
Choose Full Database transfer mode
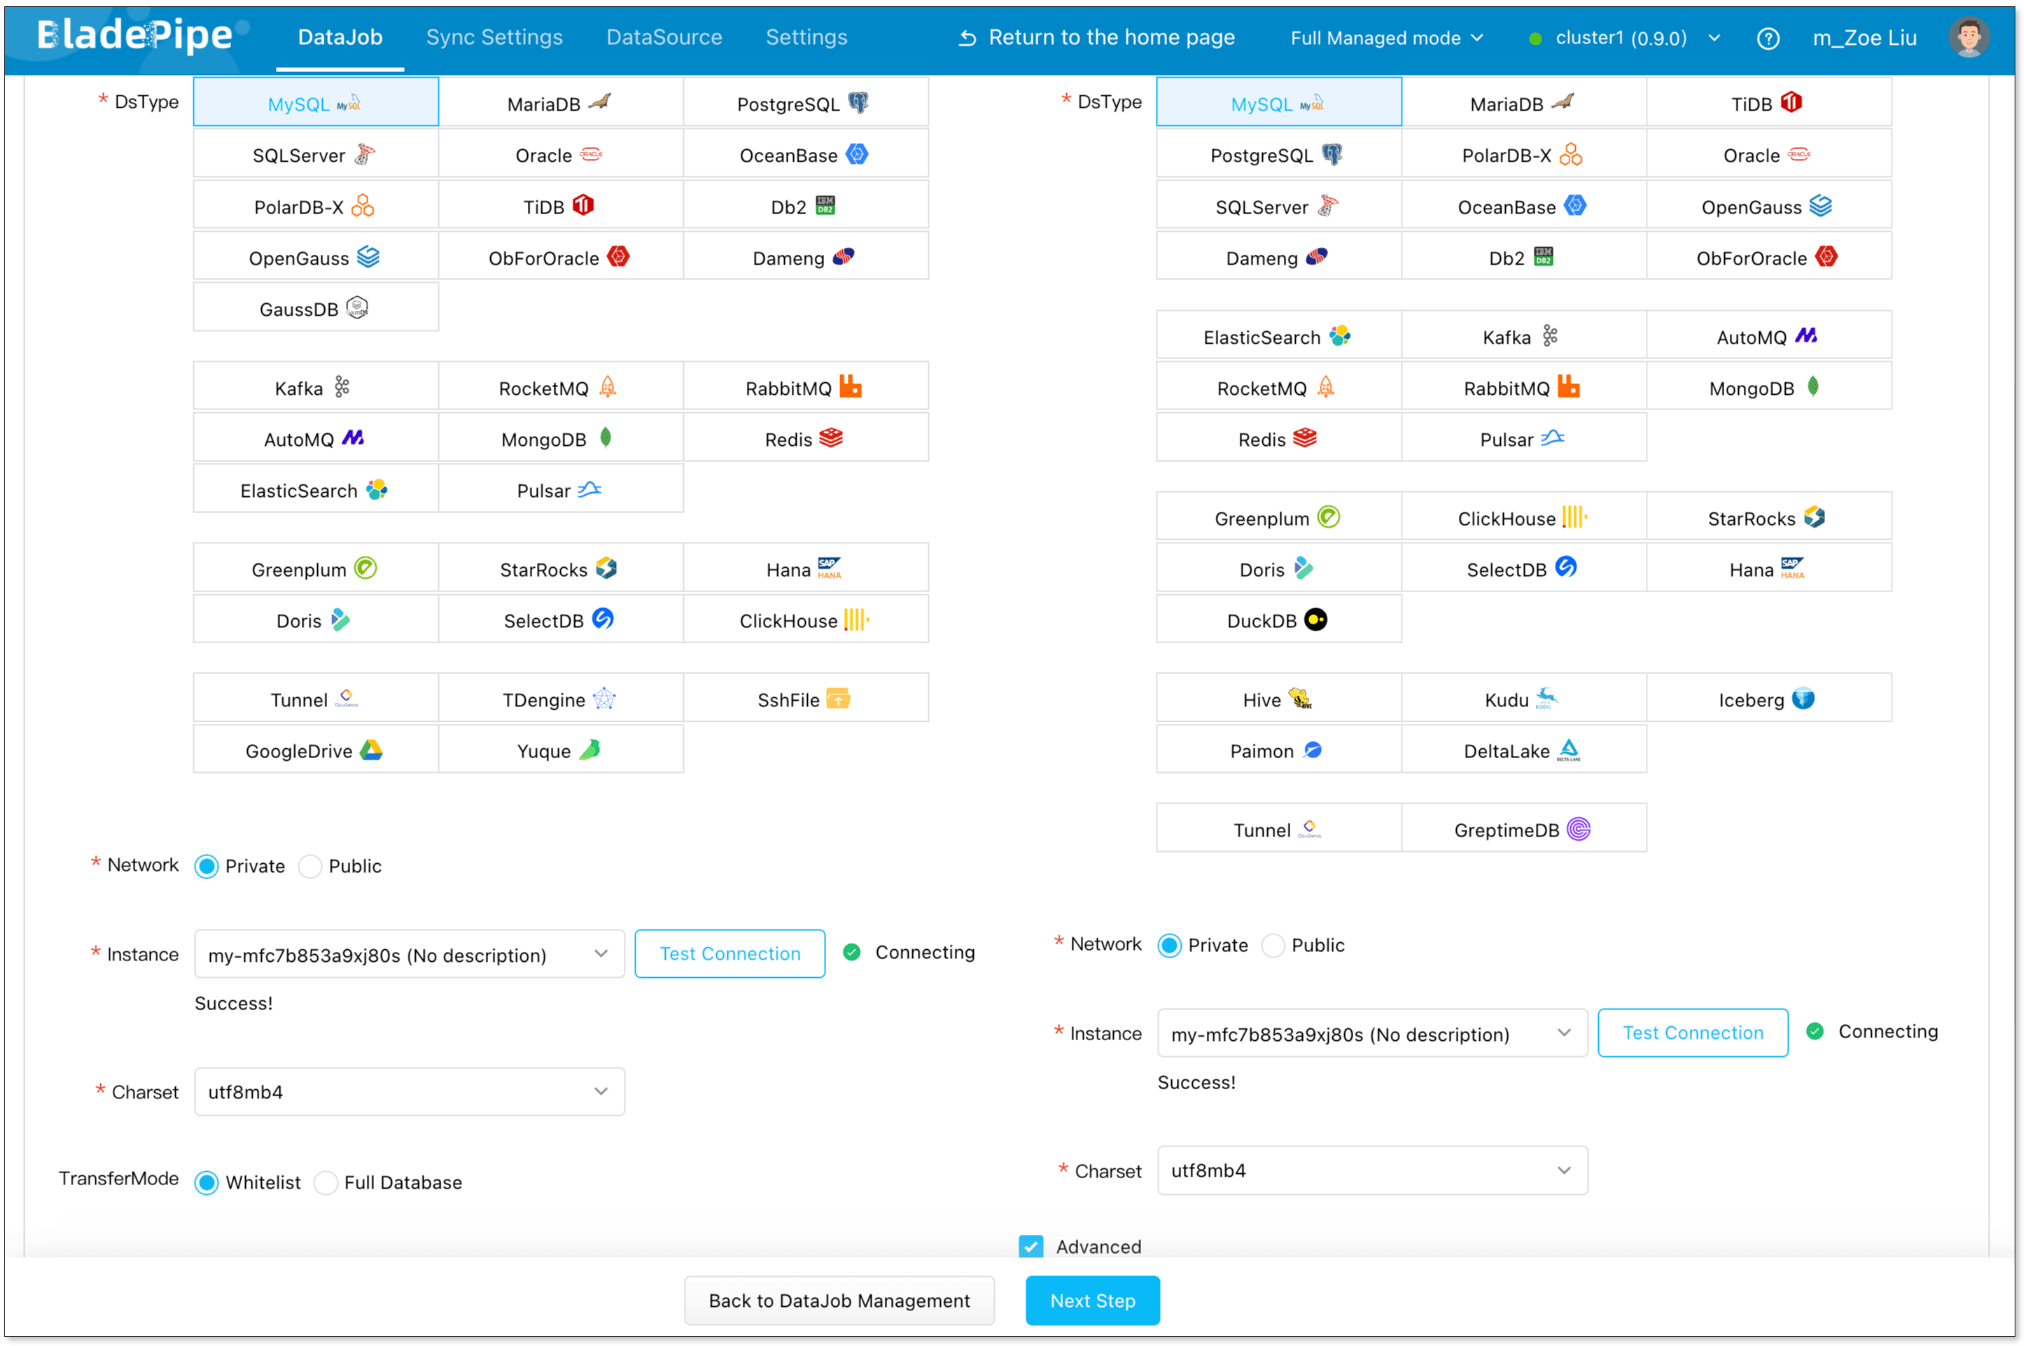[x=326, y=1183]
